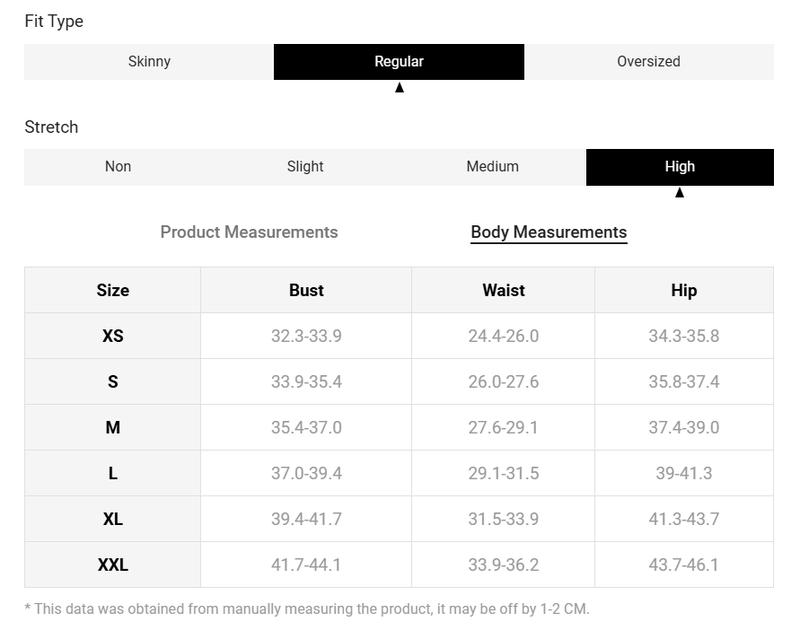Select the XXL size row label
Image resolution: width=800 pixels, height=639 pixels.
(x=113, y=564)
